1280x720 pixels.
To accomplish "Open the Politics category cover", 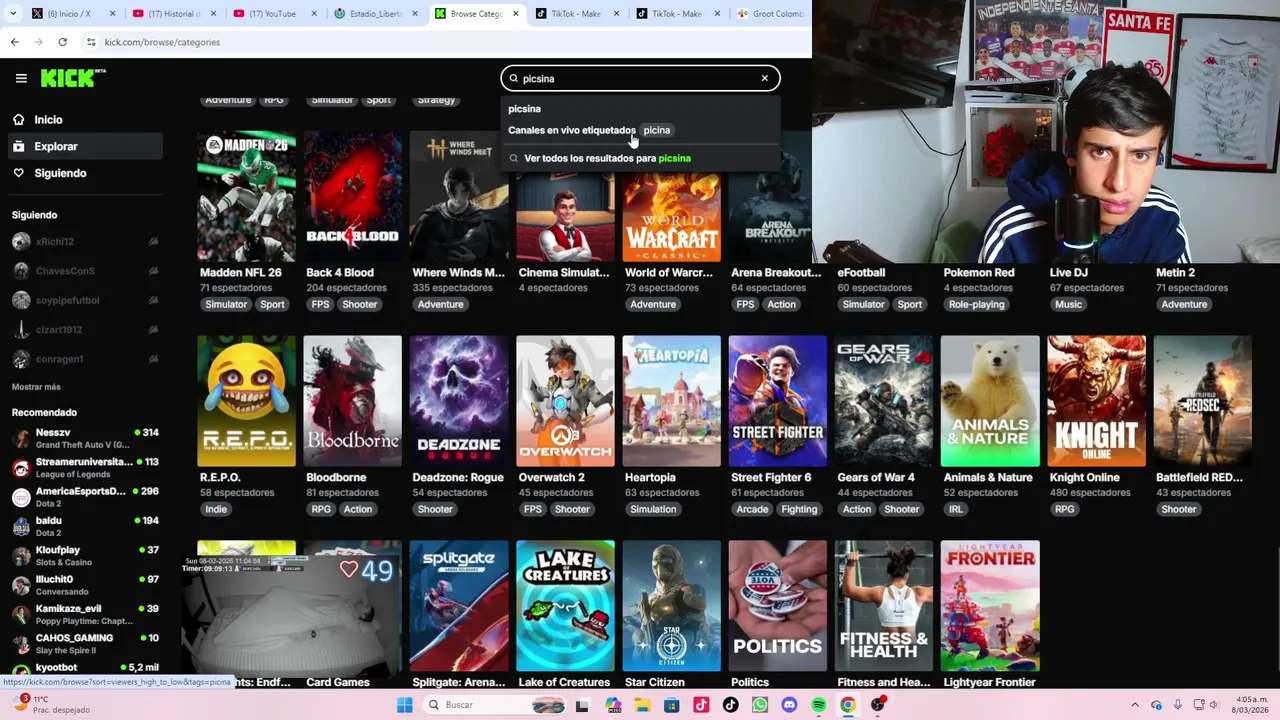I will [x=778, y=606].
